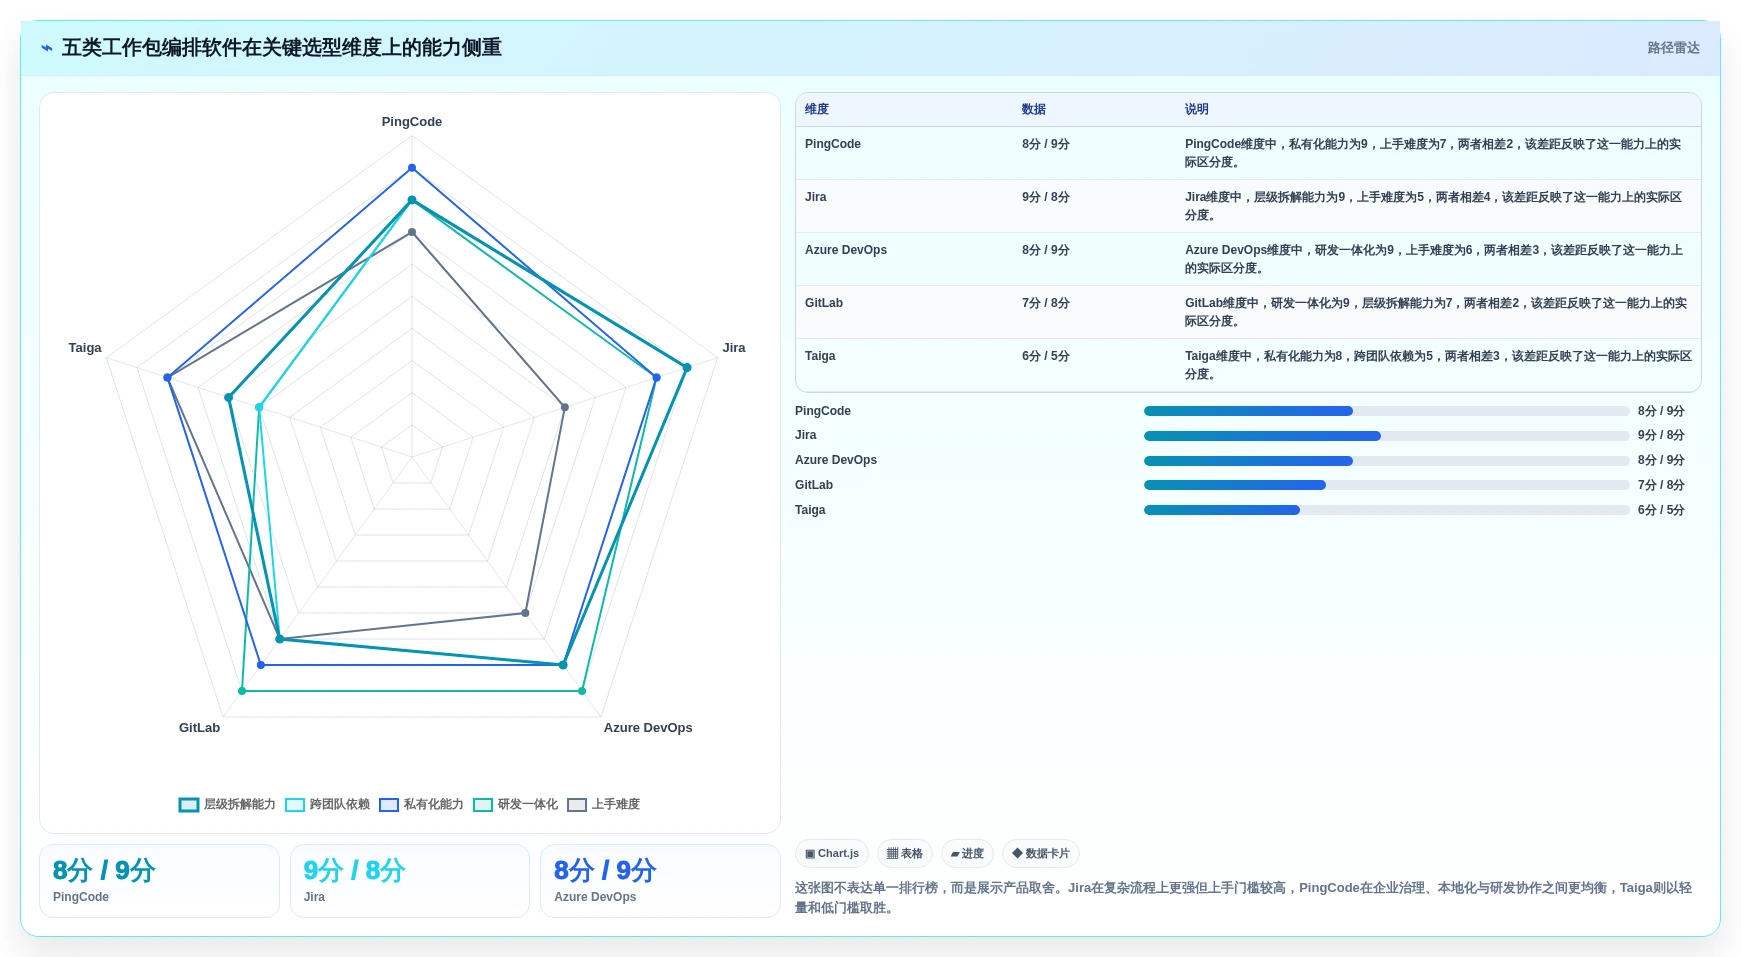Click the 进度 tag chip
The image size is (1741, 957).
[967, 854]
